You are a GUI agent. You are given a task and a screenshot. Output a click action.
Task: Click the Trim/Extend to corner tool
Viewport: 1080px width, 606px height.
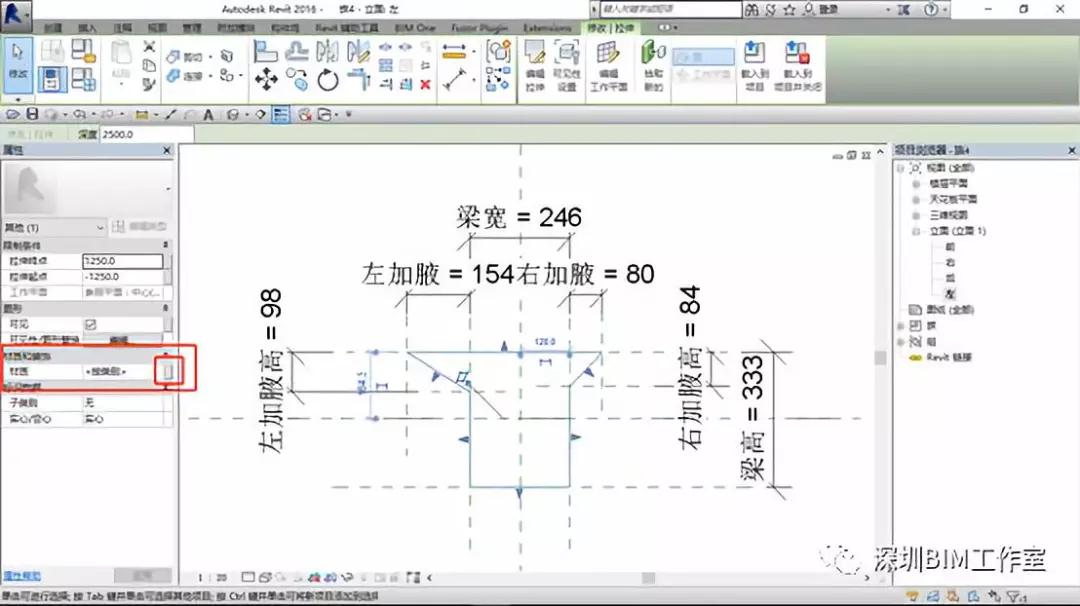(358, 80)
